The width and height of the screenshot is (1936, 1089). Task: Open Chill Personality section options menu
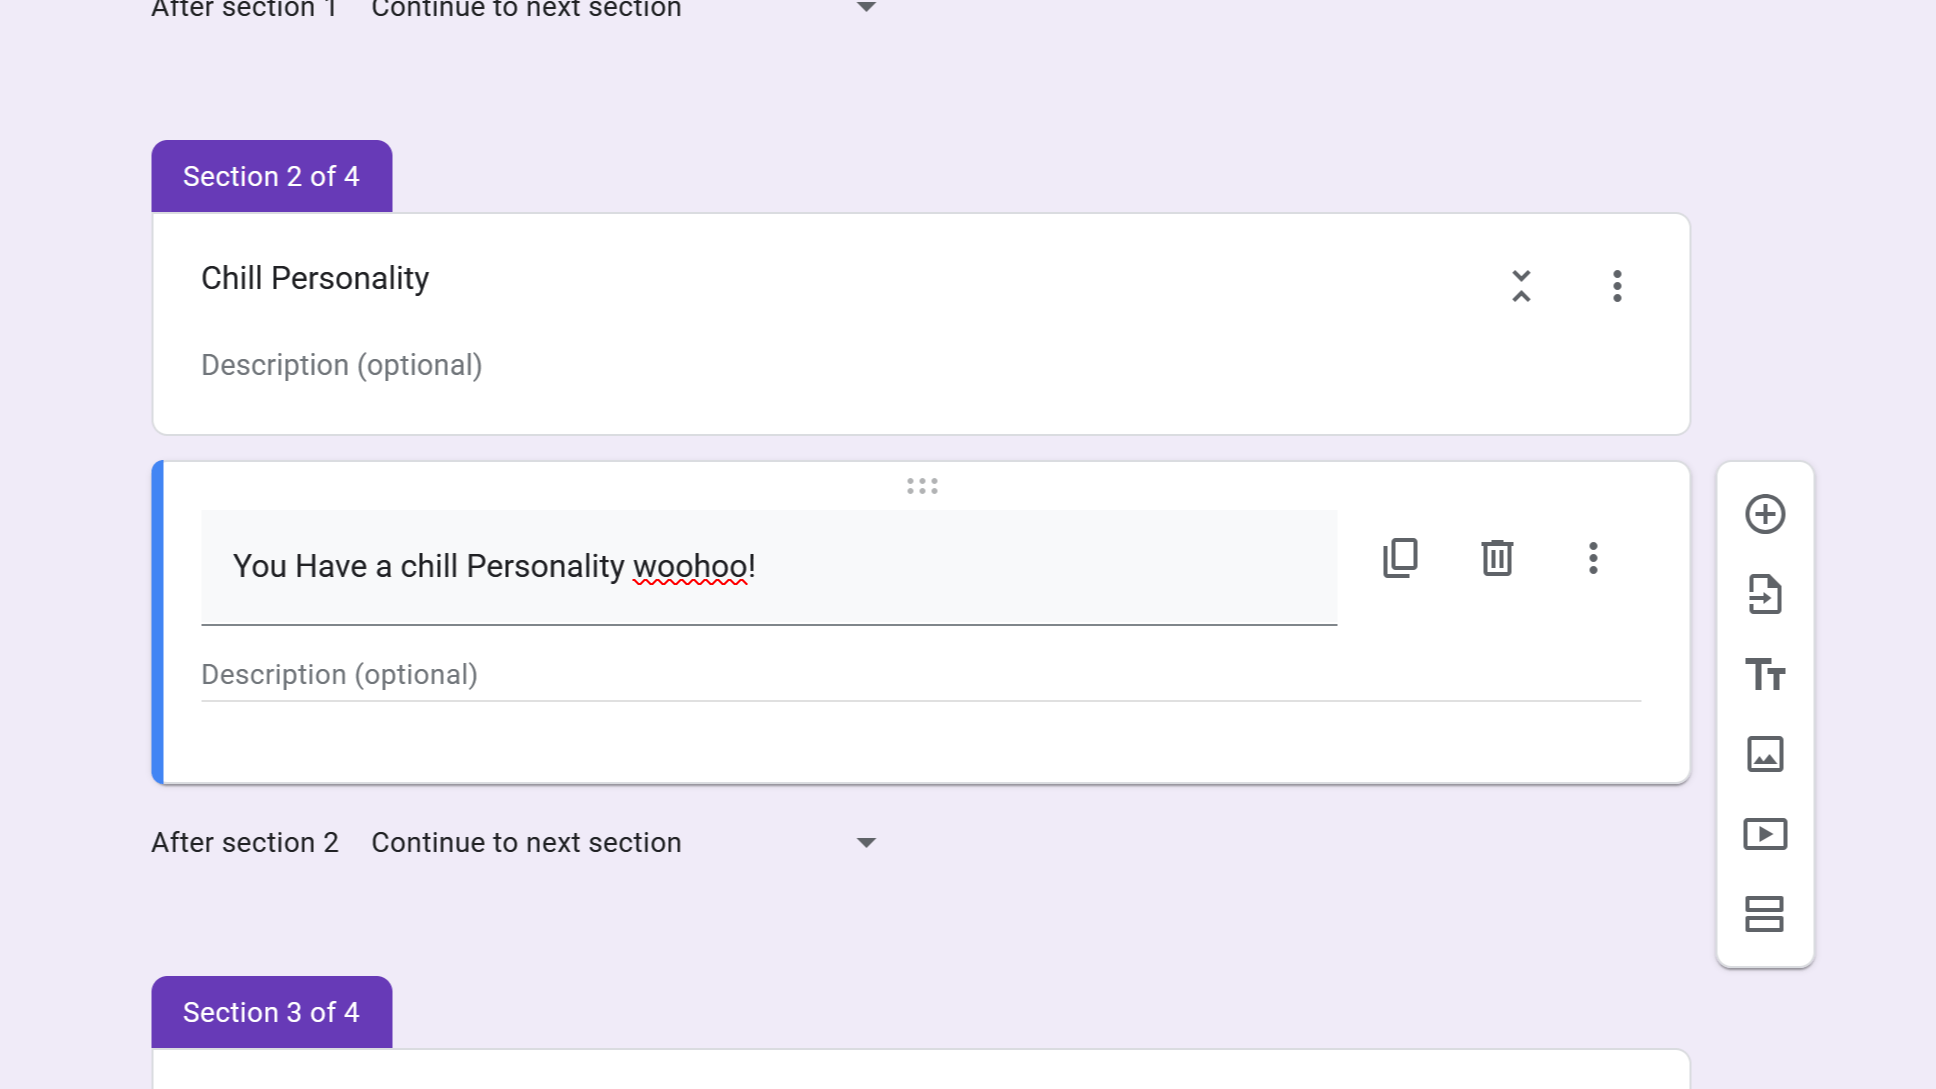[1617, 286]
